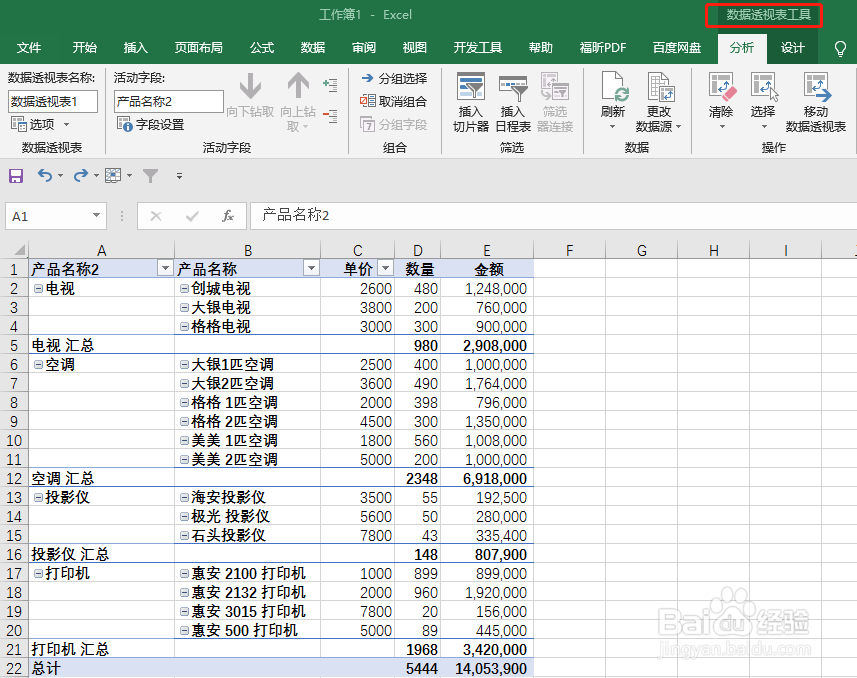The height and width of the screenshot is (678, 857).
Task: Switch to the 开始 (Home) tab
Action: 85,48
